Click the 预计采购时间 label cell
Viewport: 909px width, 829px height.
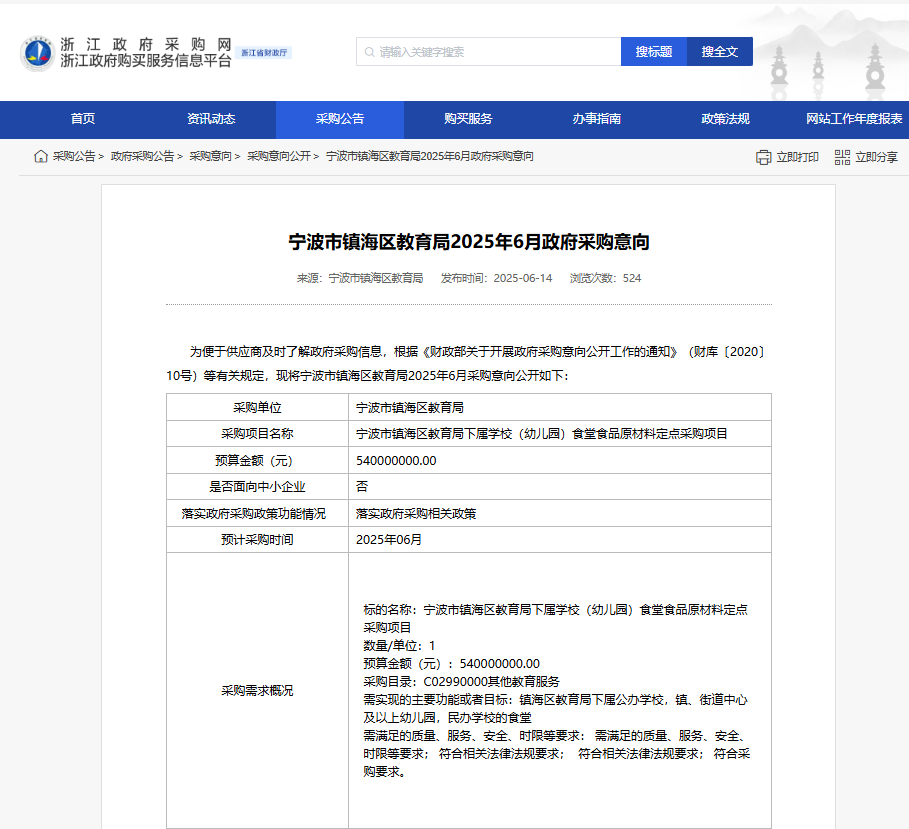[257, 540]
